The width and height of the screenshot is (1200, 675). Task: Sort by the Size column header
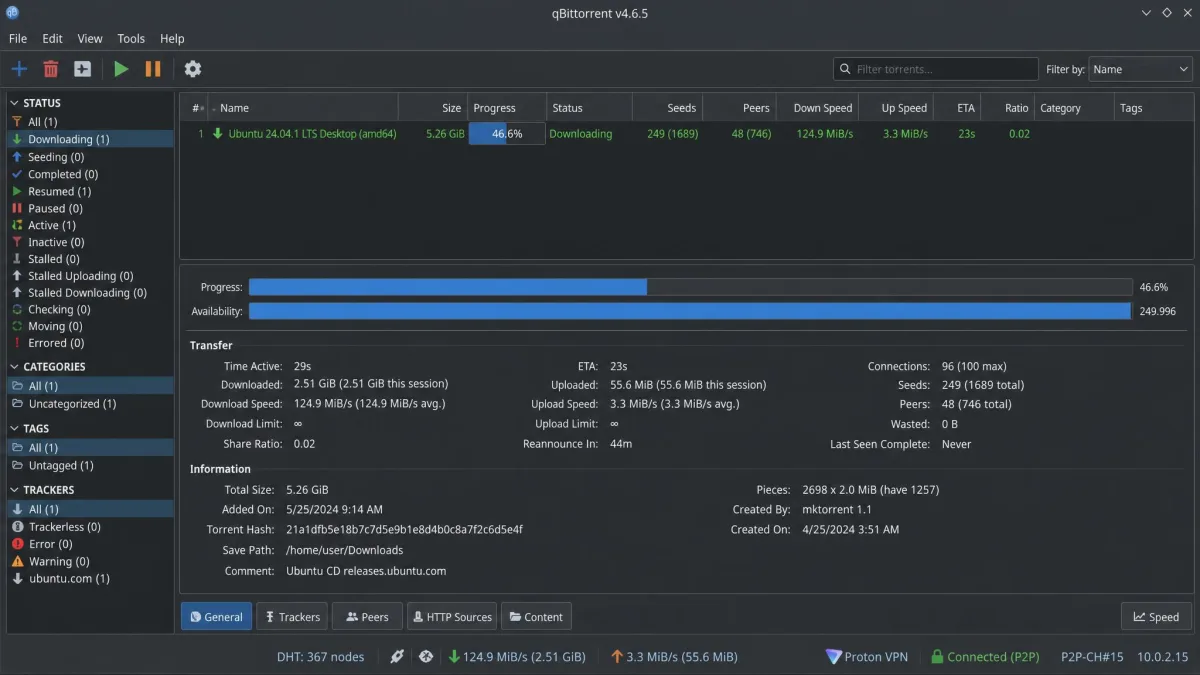click(433, 108)
